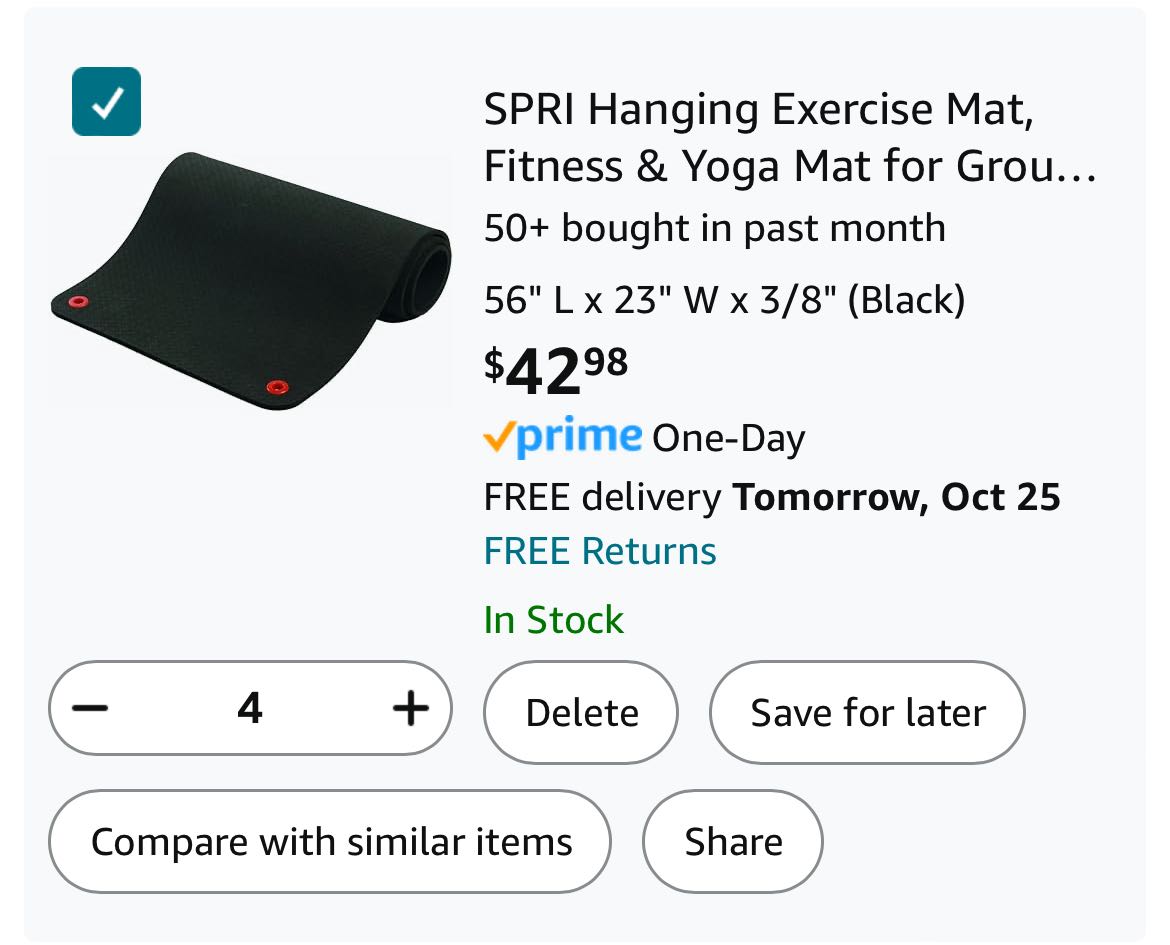Follow the FREE Returns link
This screenshot has height=945, width=1170.
tap(600, 551)
